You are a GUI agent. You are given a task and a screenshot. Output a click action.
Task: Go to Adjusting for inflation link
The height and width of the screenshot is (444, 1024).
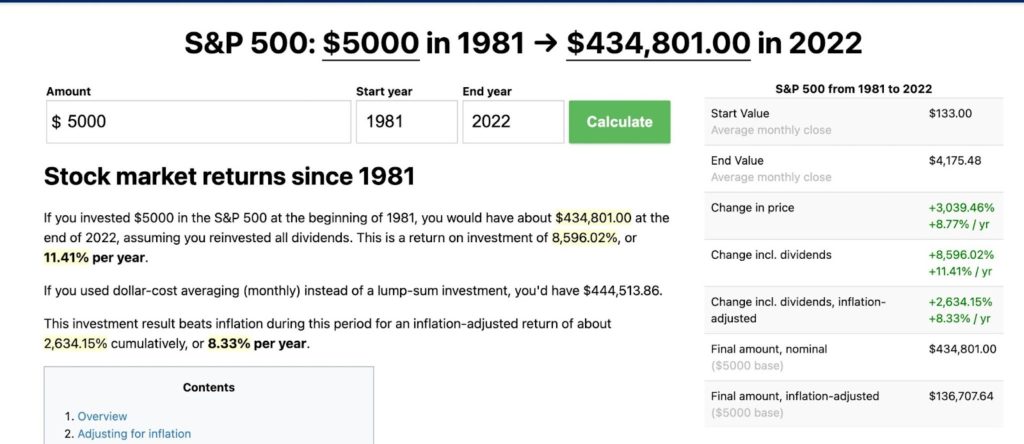pos(134,434)
